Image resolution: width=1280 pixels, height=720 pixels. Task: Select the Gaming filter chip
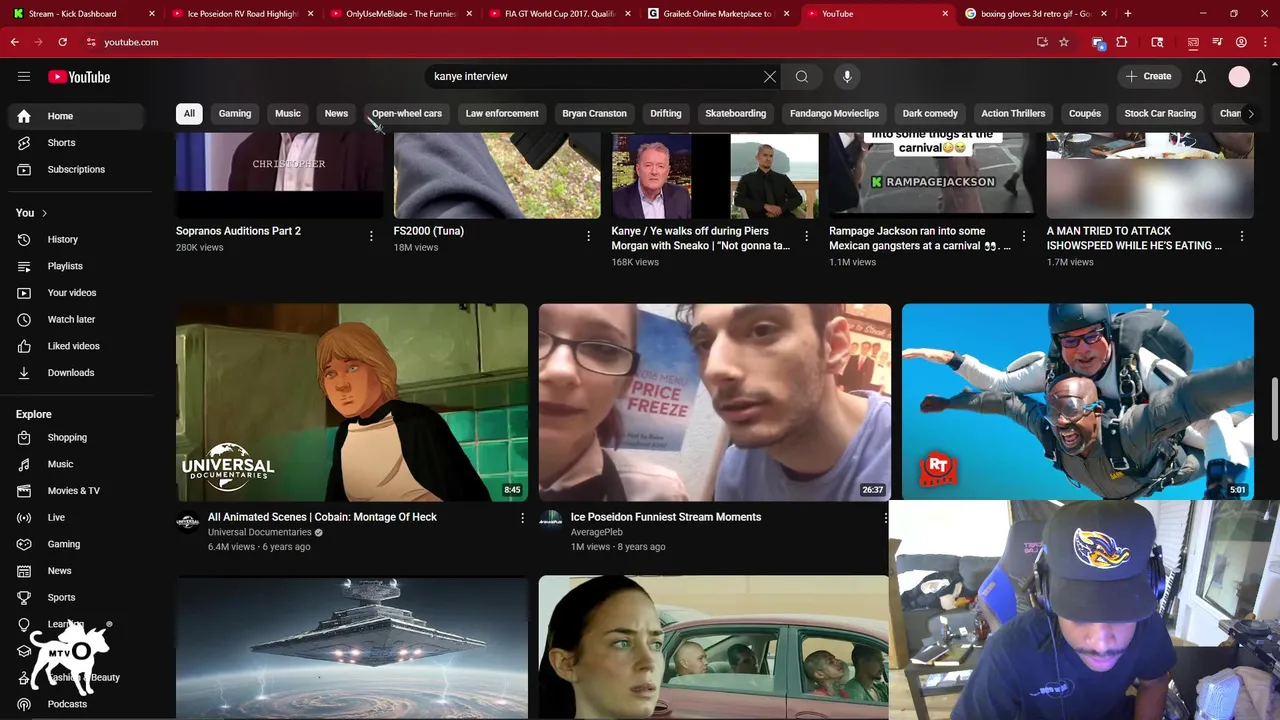click(235, 114)
